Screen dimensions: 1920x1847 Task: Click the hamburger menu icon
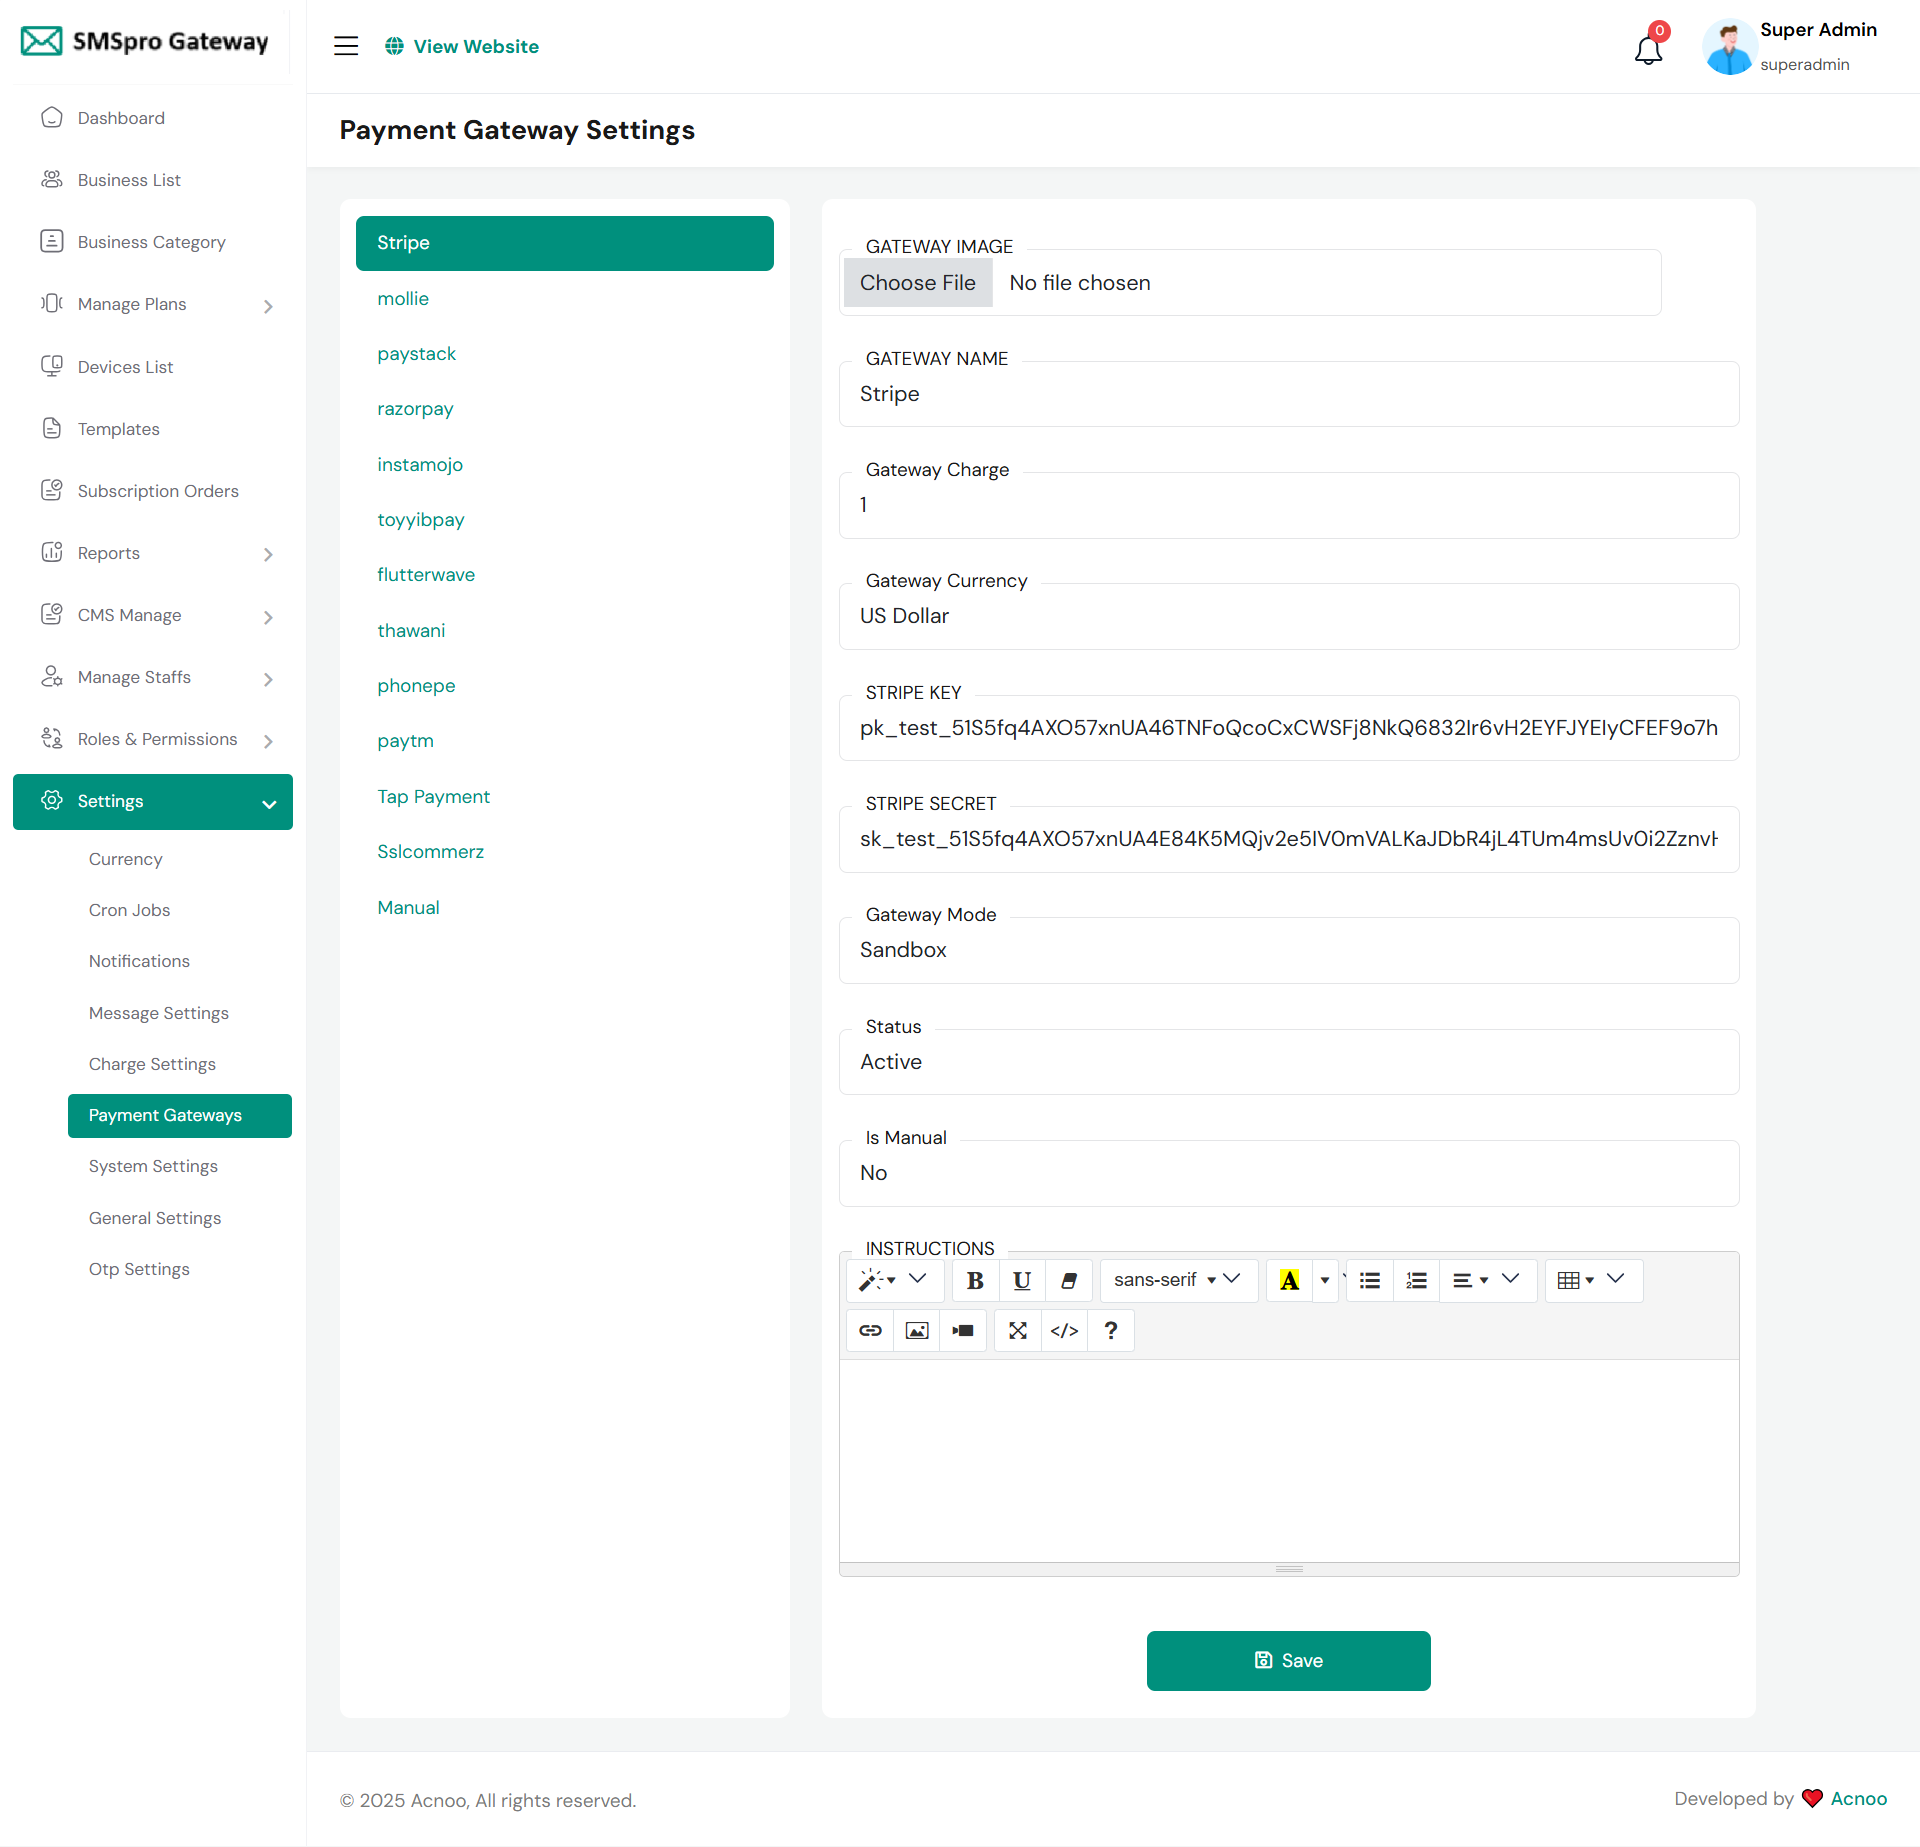pos(346,46)
